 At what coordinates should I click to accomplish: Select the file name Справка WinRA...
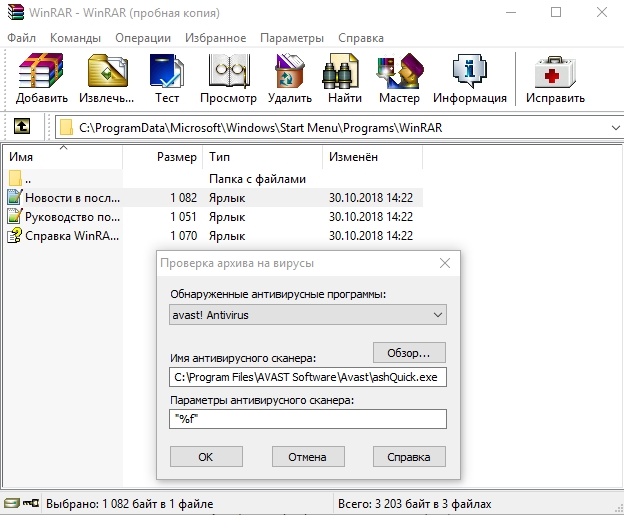click(72, 236)
